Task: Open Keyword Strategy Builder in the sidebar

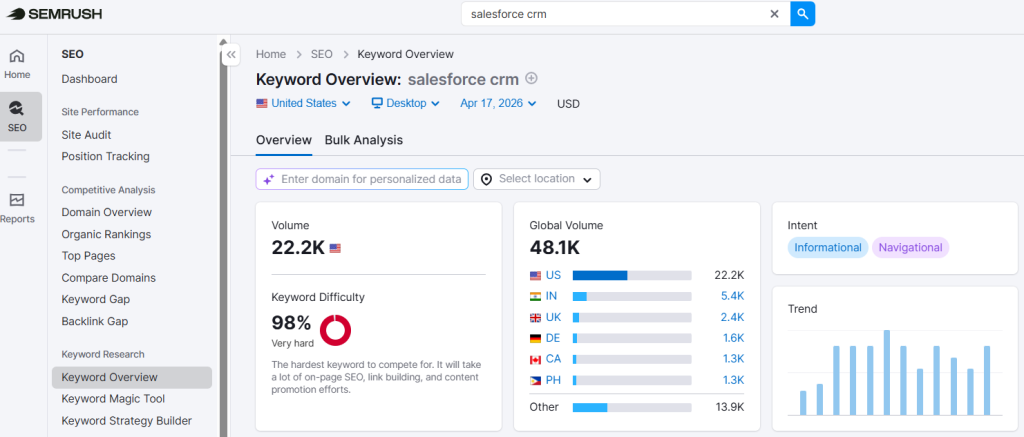Action: [x=127, y=421]
